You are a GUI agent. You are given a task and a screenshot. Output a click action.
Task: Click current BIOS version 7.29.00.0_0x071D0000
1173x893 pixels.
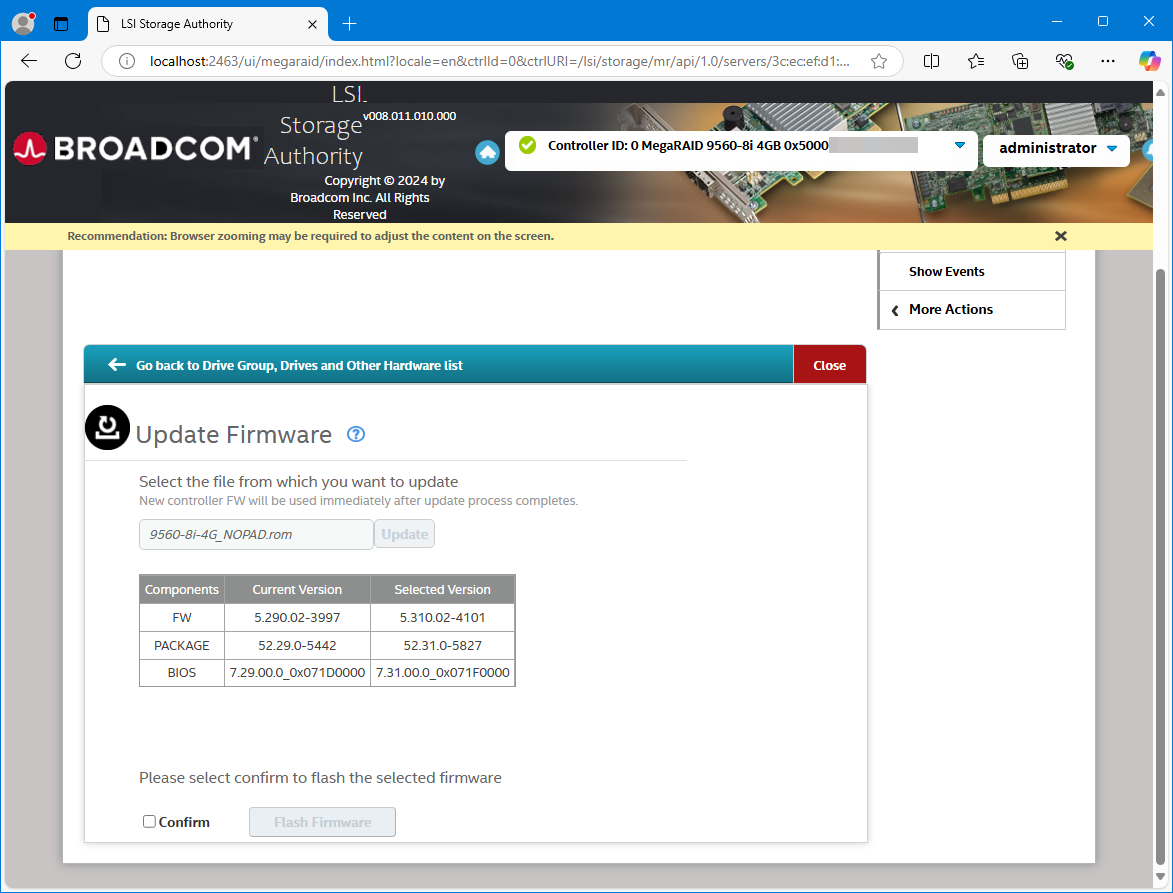[297, 672]
